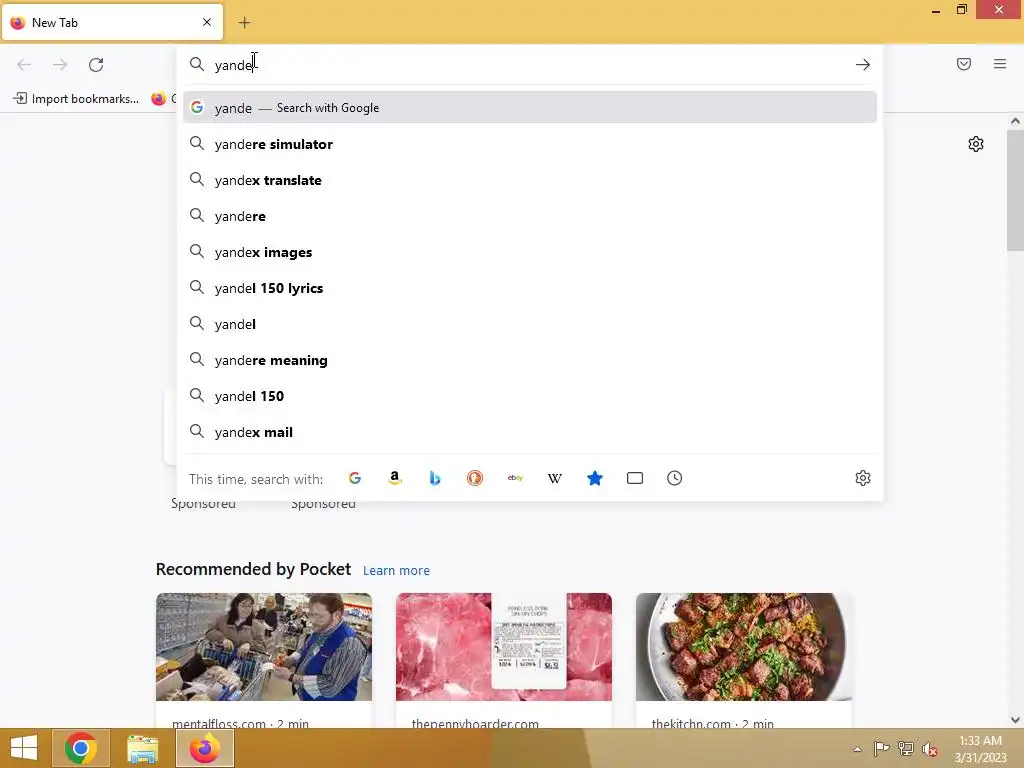Search history using the clock icon

click(675, 478)
